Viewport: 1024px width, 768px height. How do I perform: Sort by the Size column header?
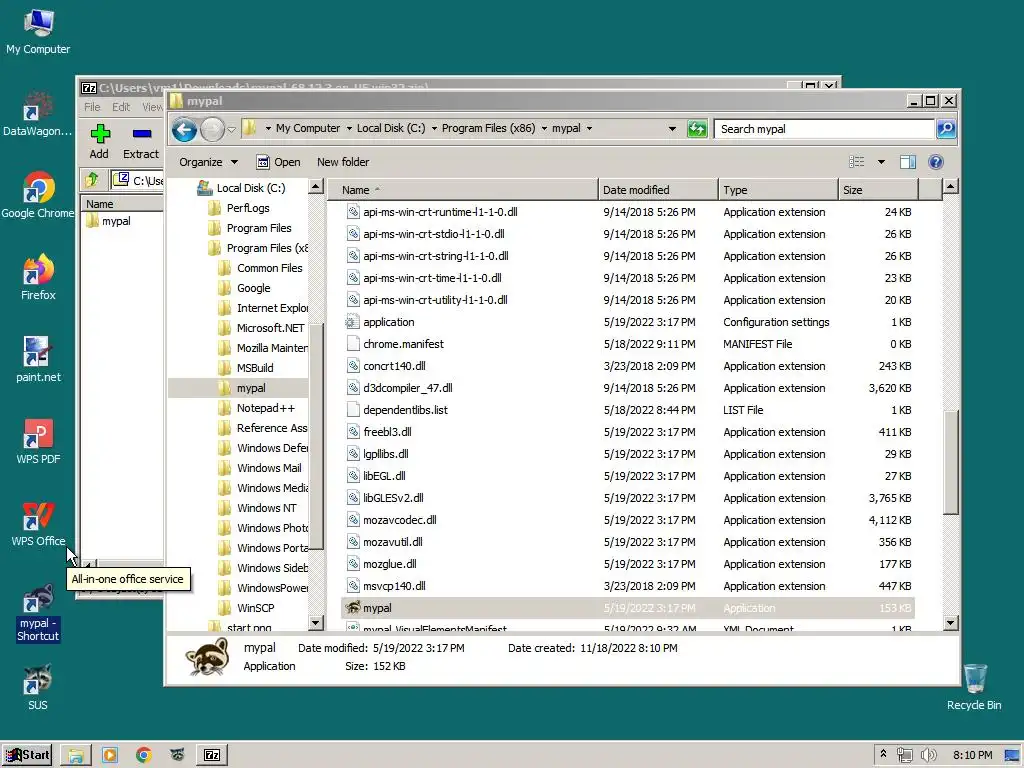pos(878,190)
